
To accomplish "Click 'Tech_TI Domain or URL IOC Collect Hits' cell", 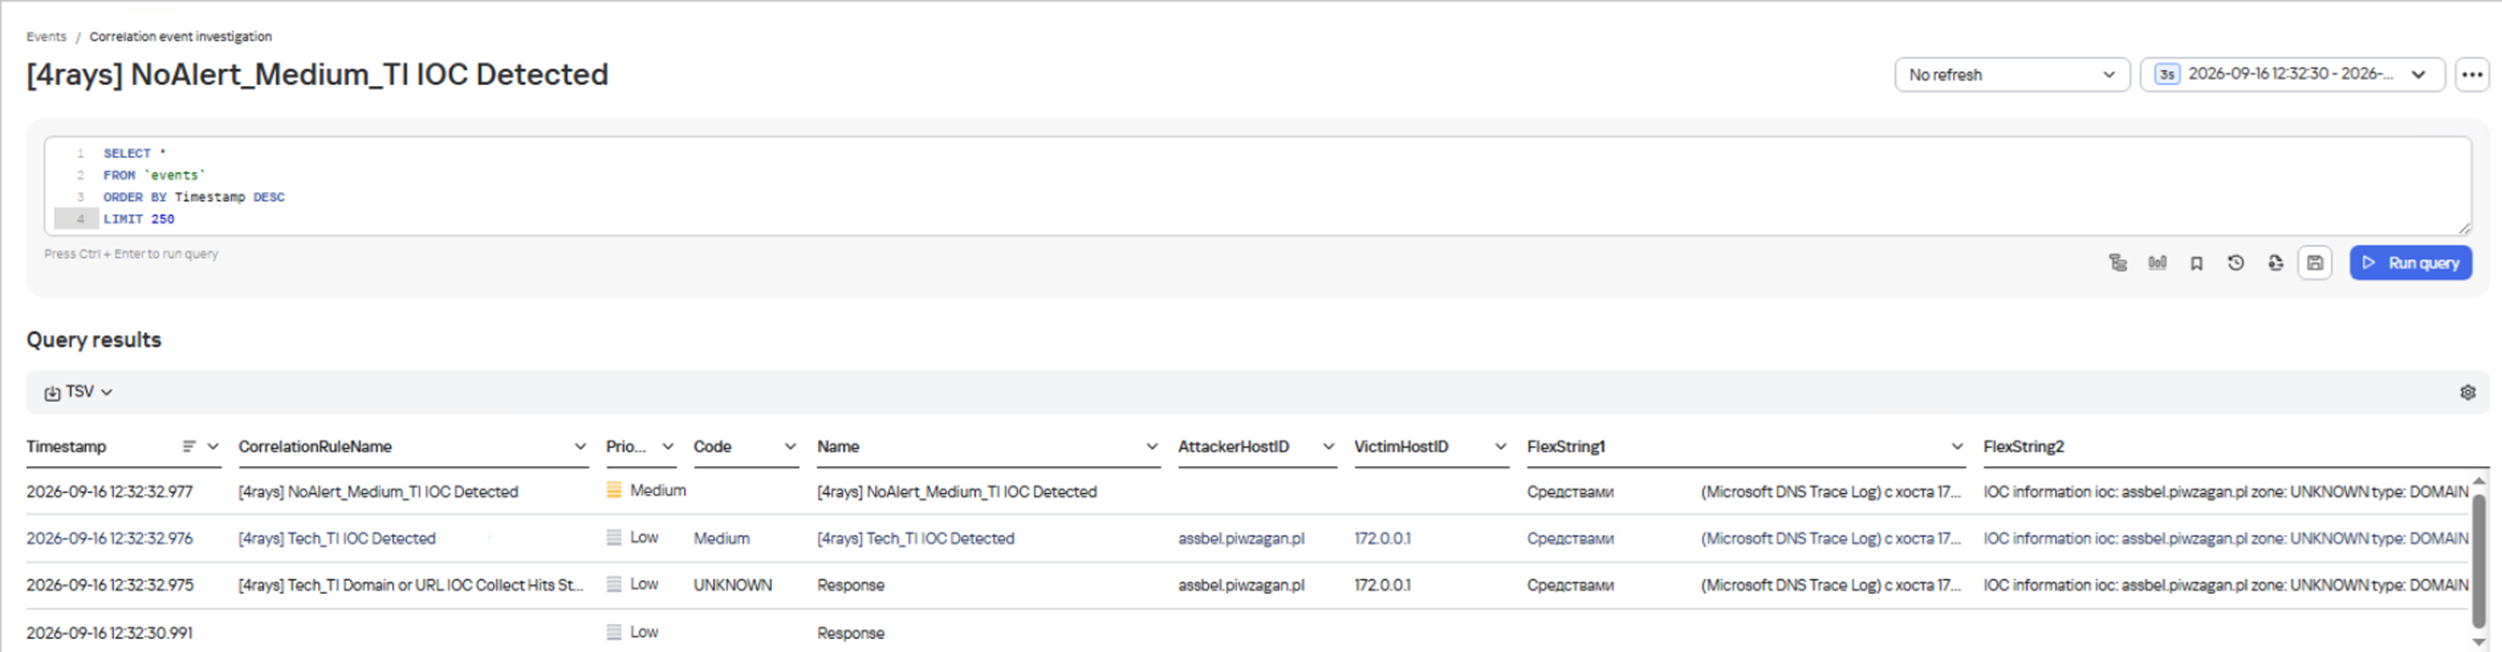I will click(x=411, y=585).
